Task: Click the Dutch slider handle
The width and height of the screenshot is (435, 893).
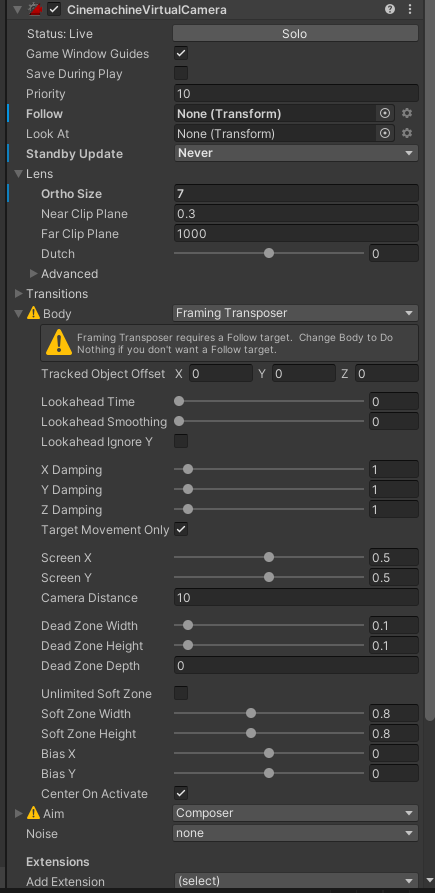Action: [x=269, y=253]
